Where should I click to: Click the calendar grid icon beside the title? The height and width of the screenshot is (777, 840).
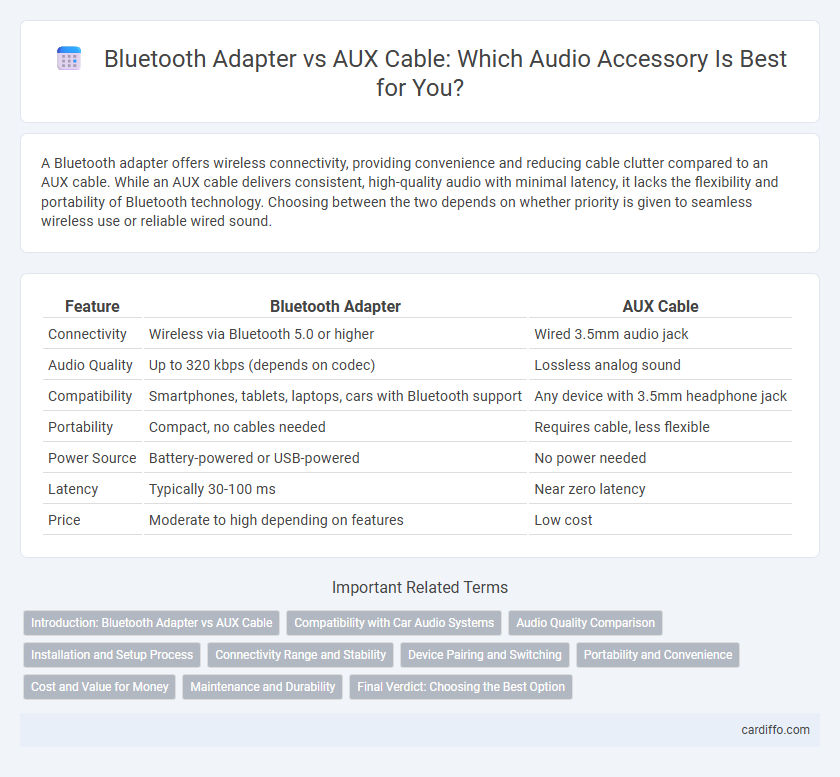69,58
